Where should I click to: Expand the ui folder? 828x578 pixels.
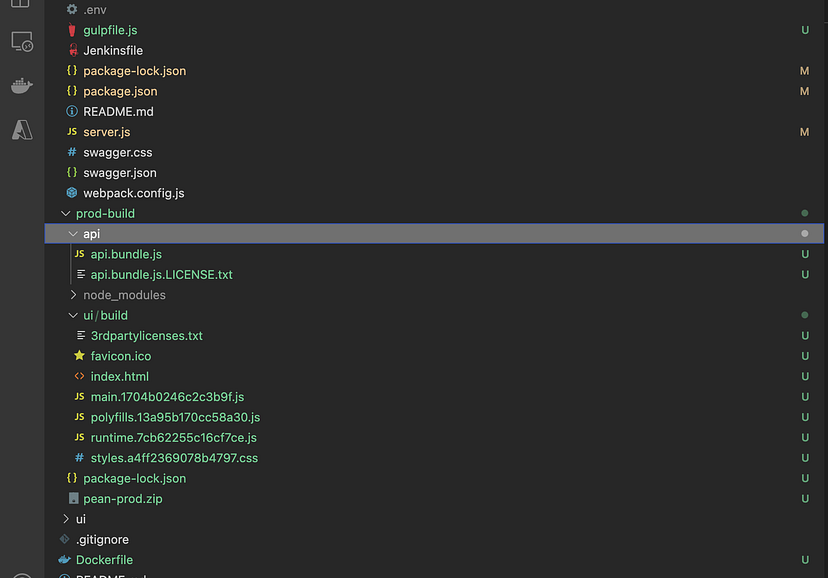pyautogui.click(x=65, y=519)
